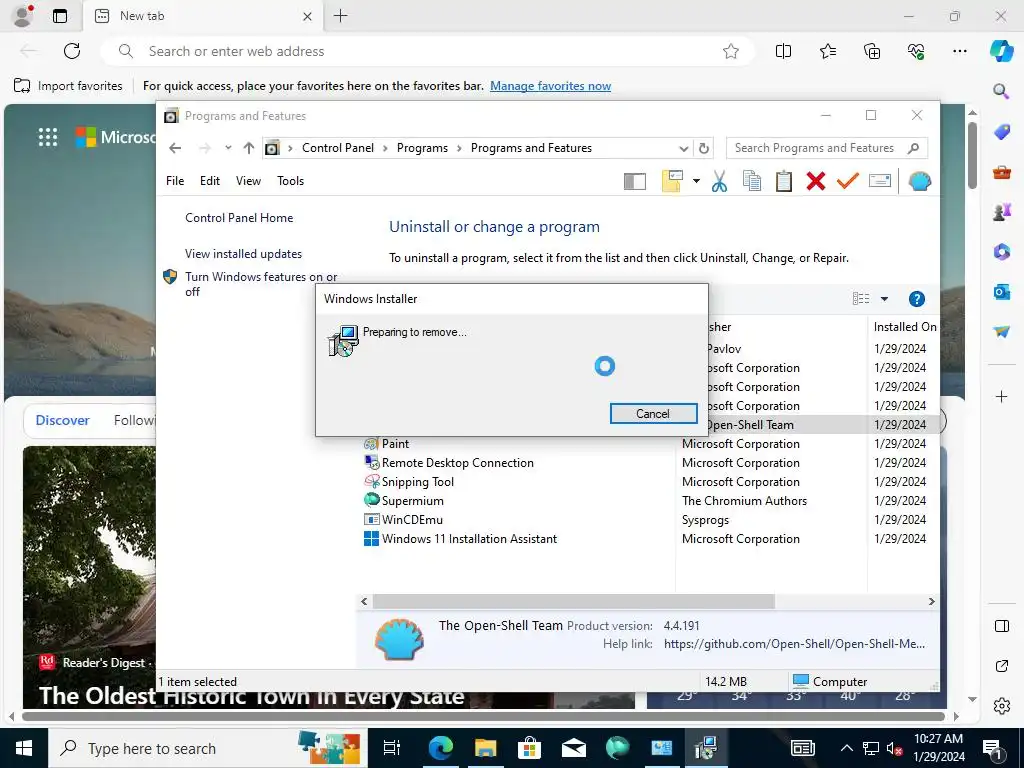The height and width of the screenshot is (768, 1024).
Task: Open the File menu
Action: [x=175, y=181]
